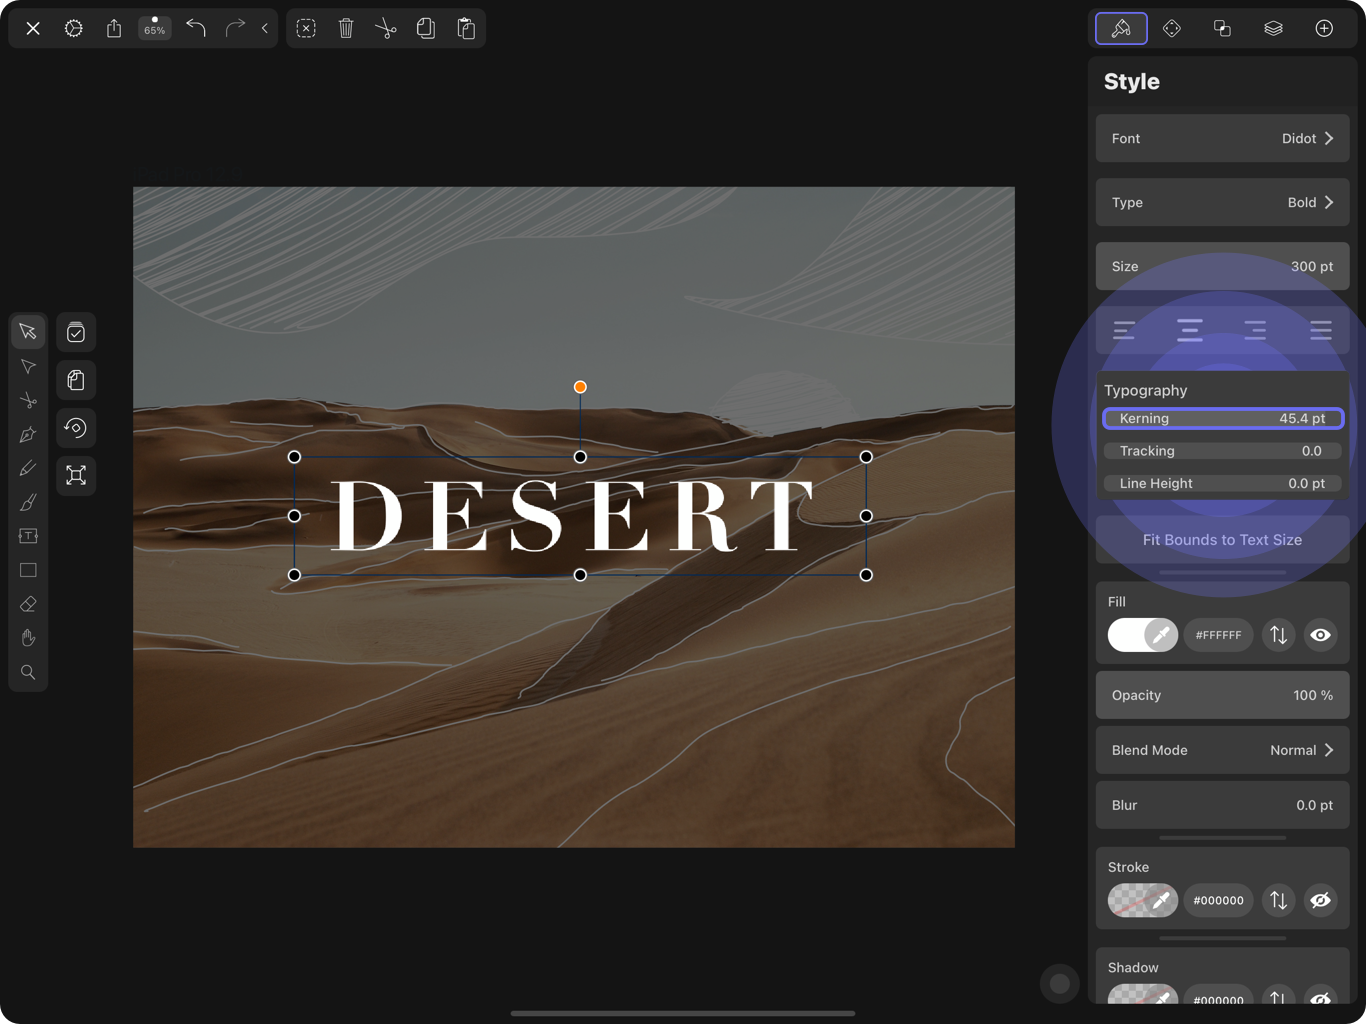The height and width of the screenshot is (1024, 1366).
Task: Tap the share/export icon
Action: (x=114, y=28)
